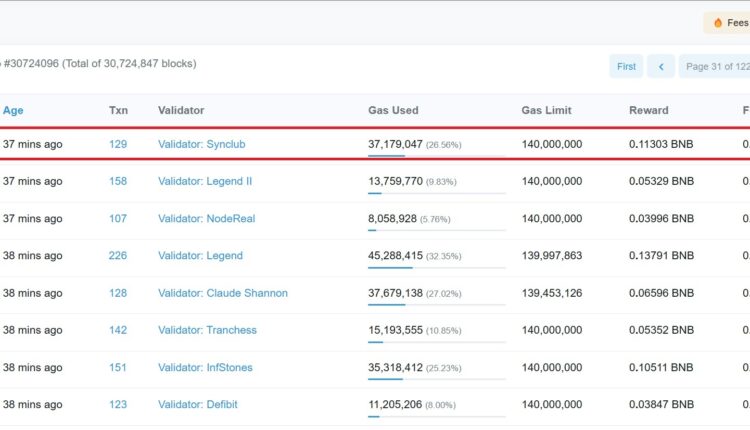Image resolution: width=750 pixels, height=430 pixels.
Task: Click the Reward column header
Action: coord(648,110)
